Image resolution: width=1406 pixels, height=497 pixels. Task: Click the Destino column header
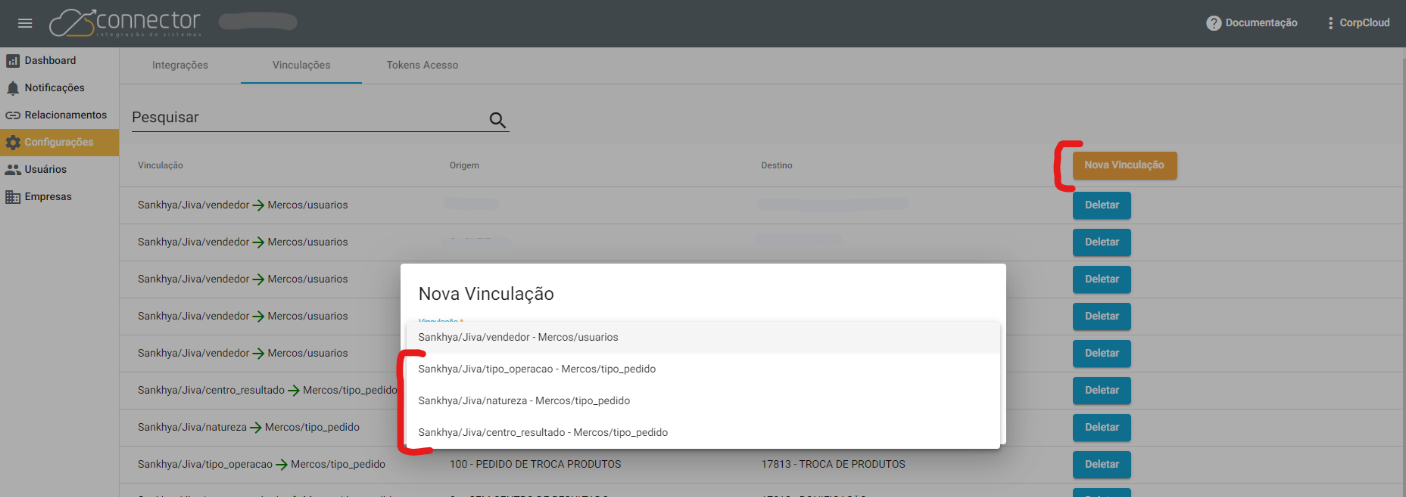click(777, 165)
